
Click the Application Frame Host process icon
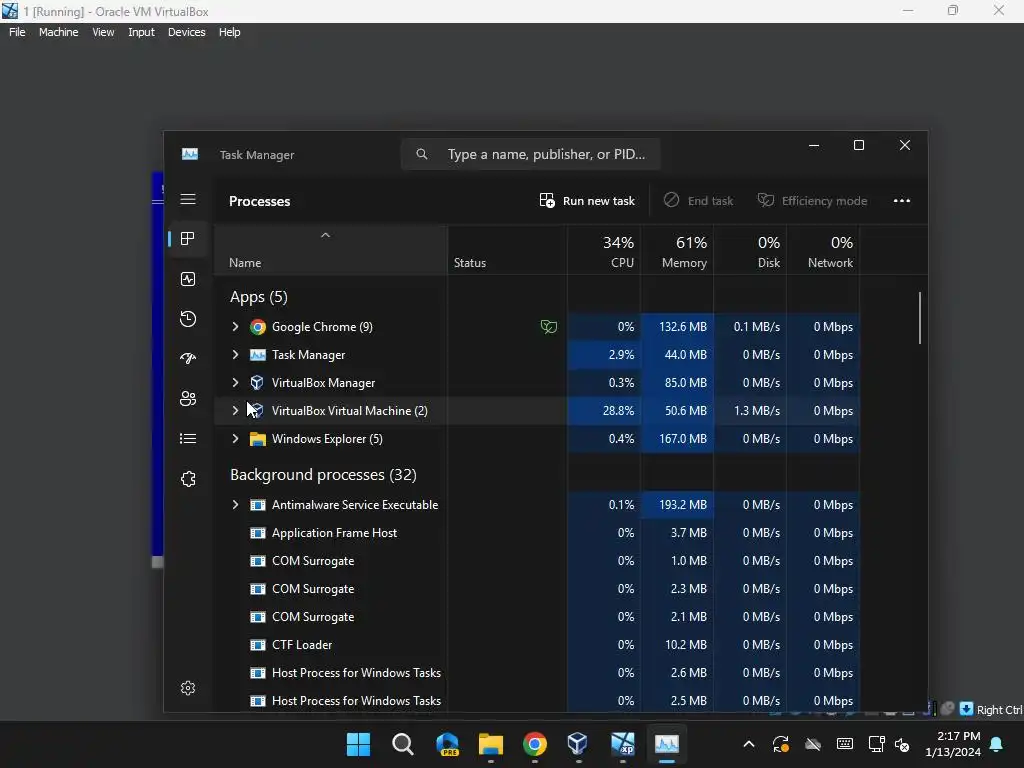coord(258,533)
